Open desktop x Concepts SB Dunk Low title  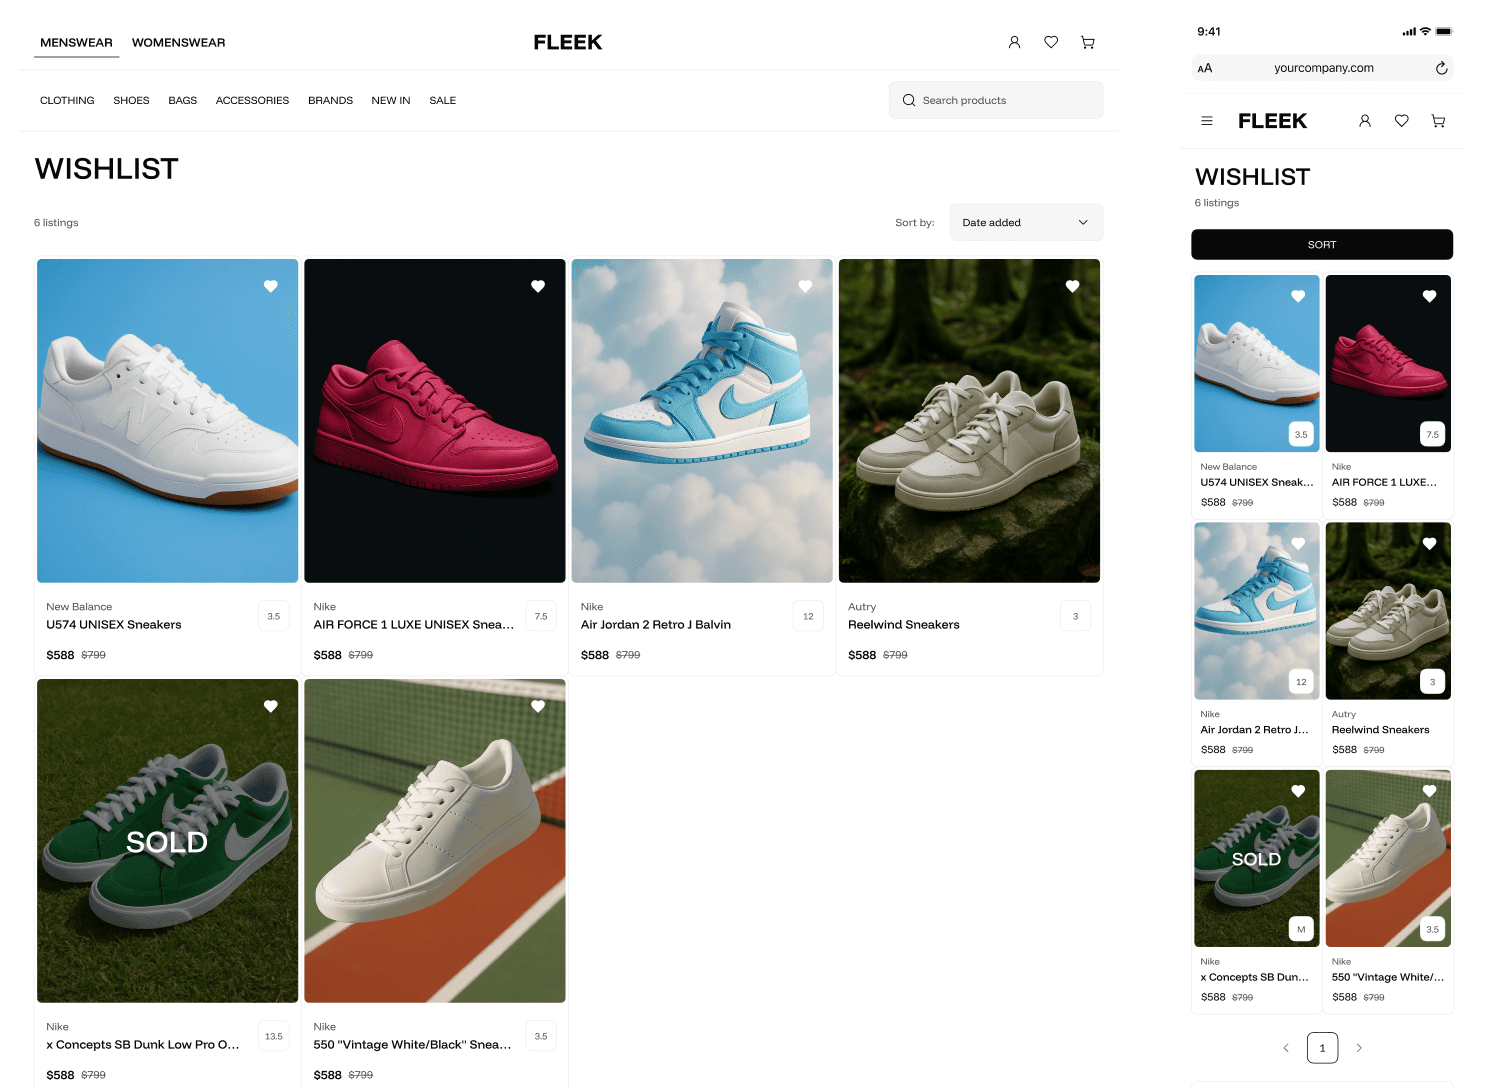[143, 1044]
